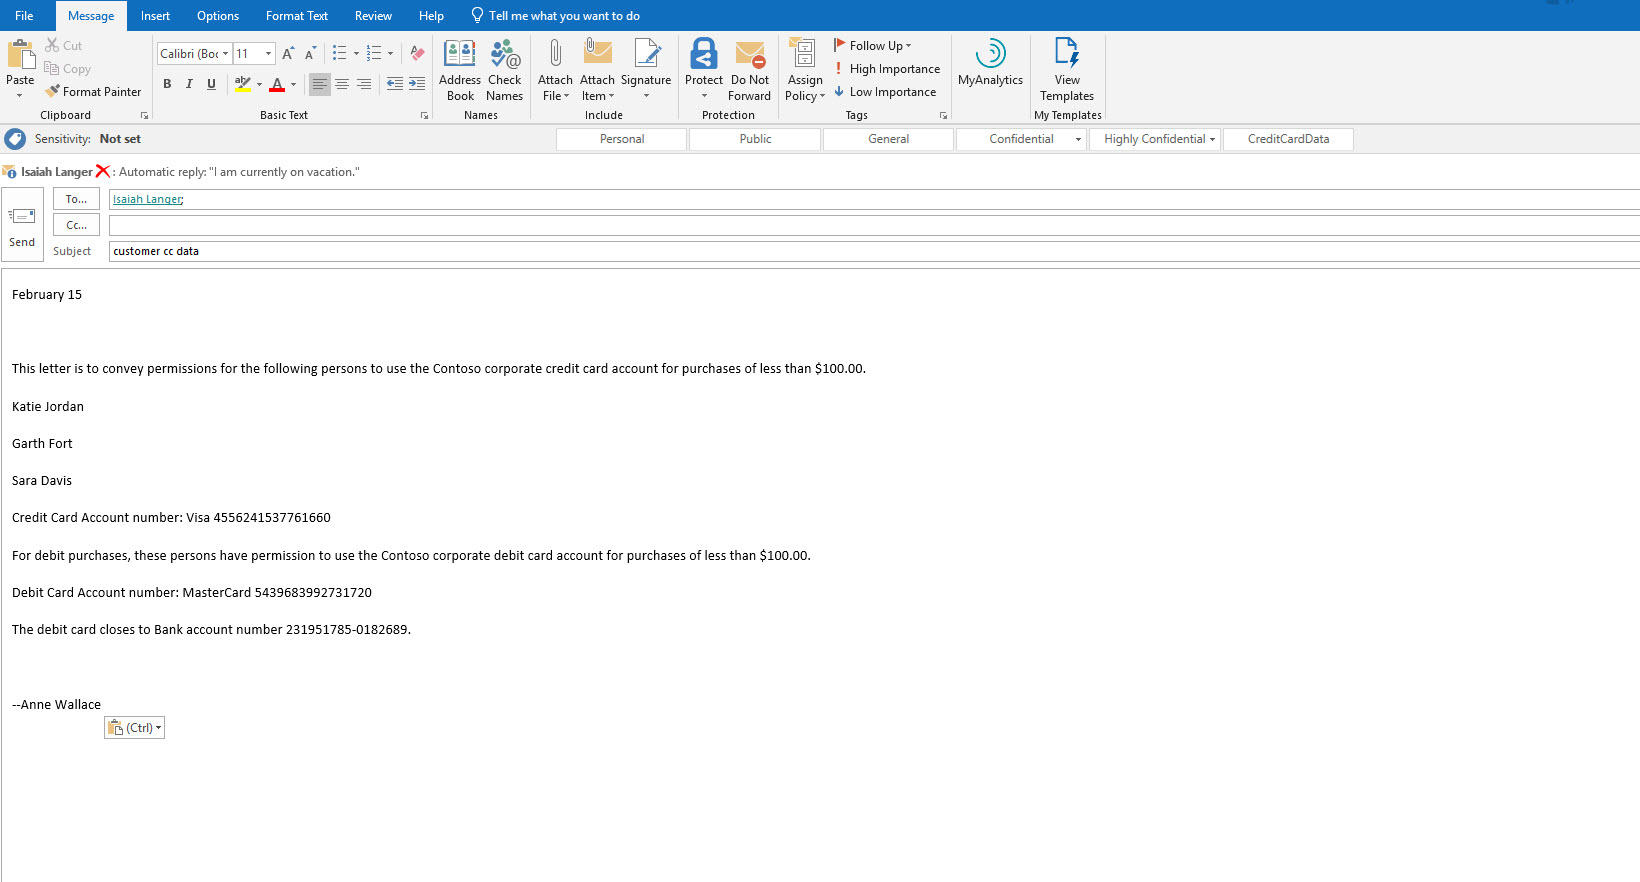Open Signature options
The width and height of the screenshot is (1640, 882).
click(x=646, y=71)
